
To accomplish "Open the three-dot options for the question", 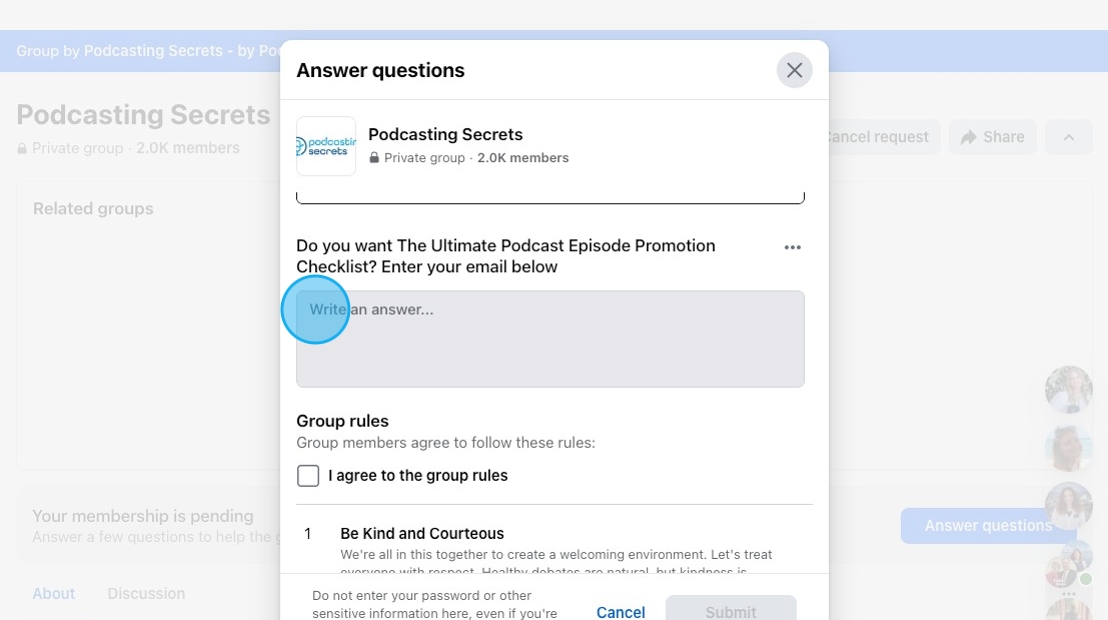I will coord(792,247).
